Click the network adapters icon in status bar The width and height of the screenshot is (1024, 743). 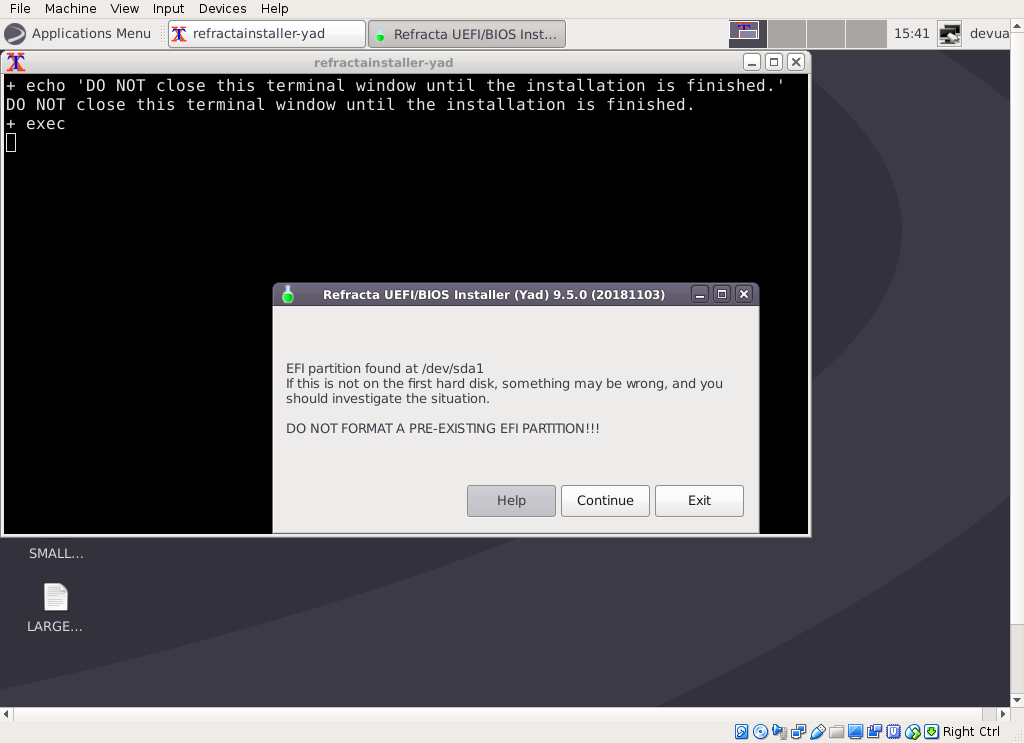click(x=798, y=732)
